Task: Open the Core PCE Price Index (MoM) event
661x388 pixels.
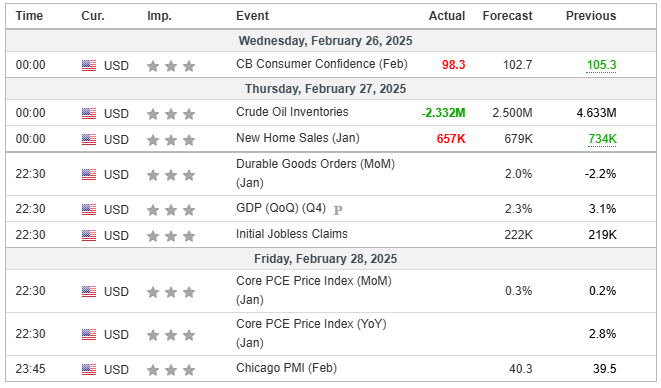Action: click(314, 290)
